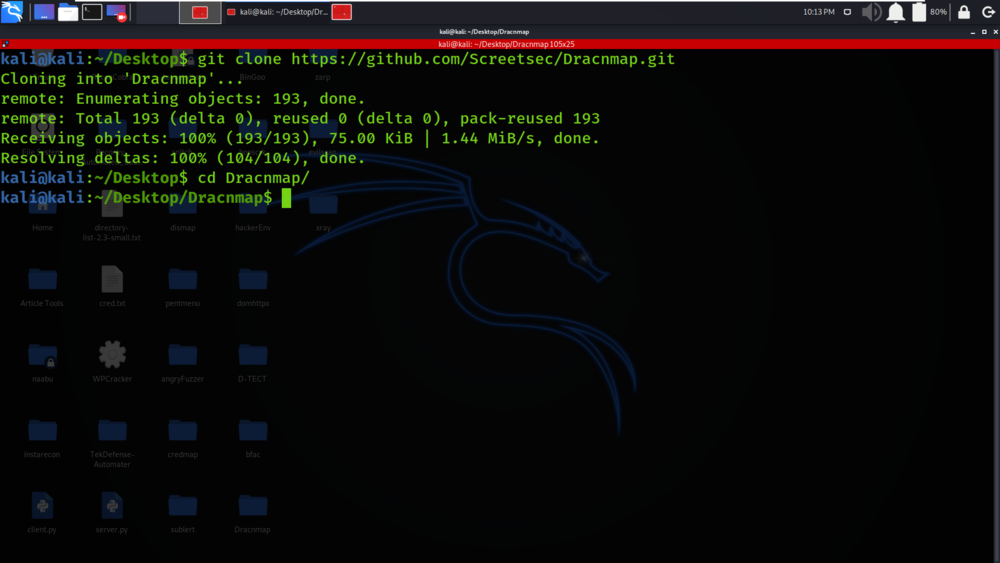
Task: Click the "cd Dracnmap/" command text
Action: (x=253, y=178)
